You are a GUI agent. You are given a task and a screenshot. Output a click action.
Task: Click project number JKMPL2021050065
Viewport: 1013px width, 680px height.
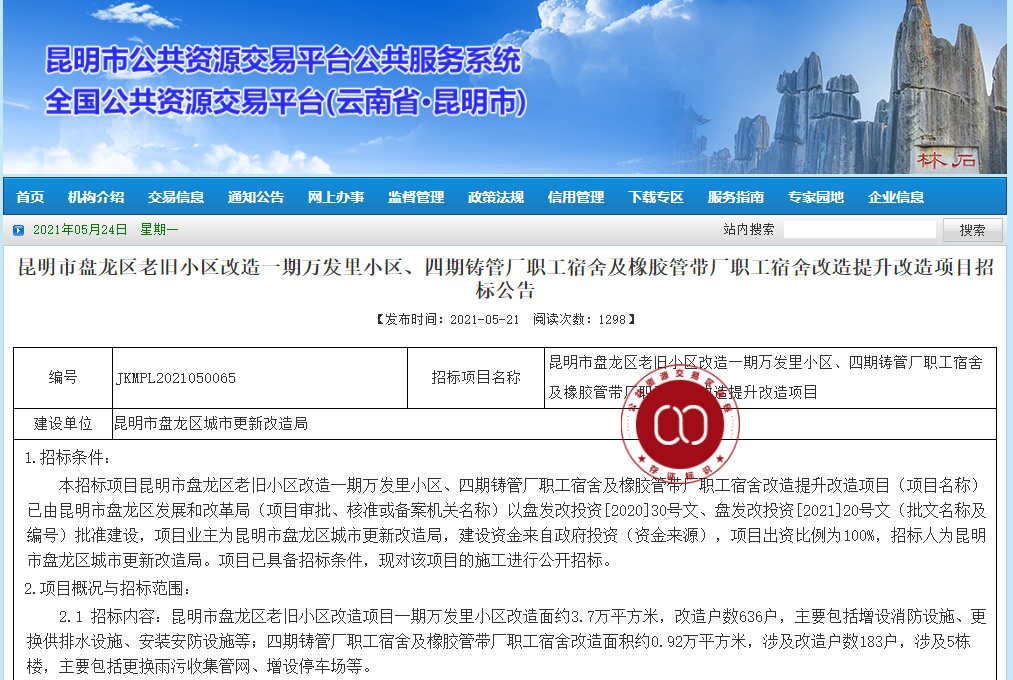click(x=176, y=378)
